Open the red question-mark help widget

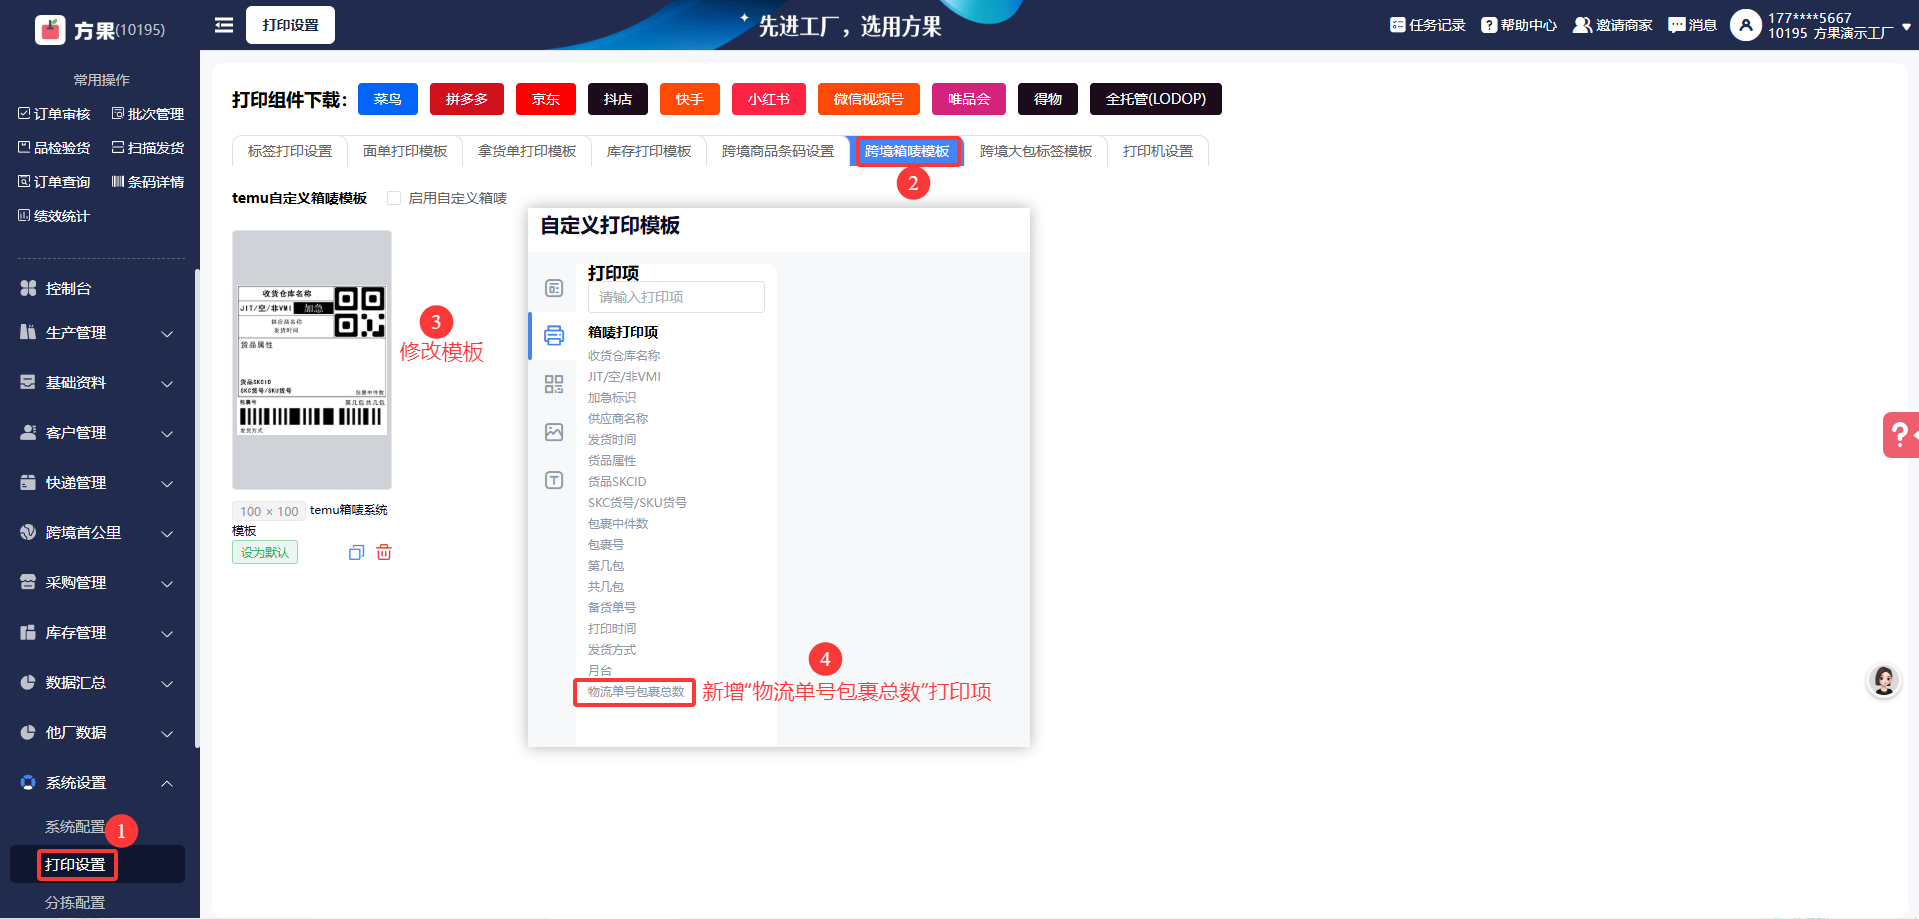(1900, 435)
